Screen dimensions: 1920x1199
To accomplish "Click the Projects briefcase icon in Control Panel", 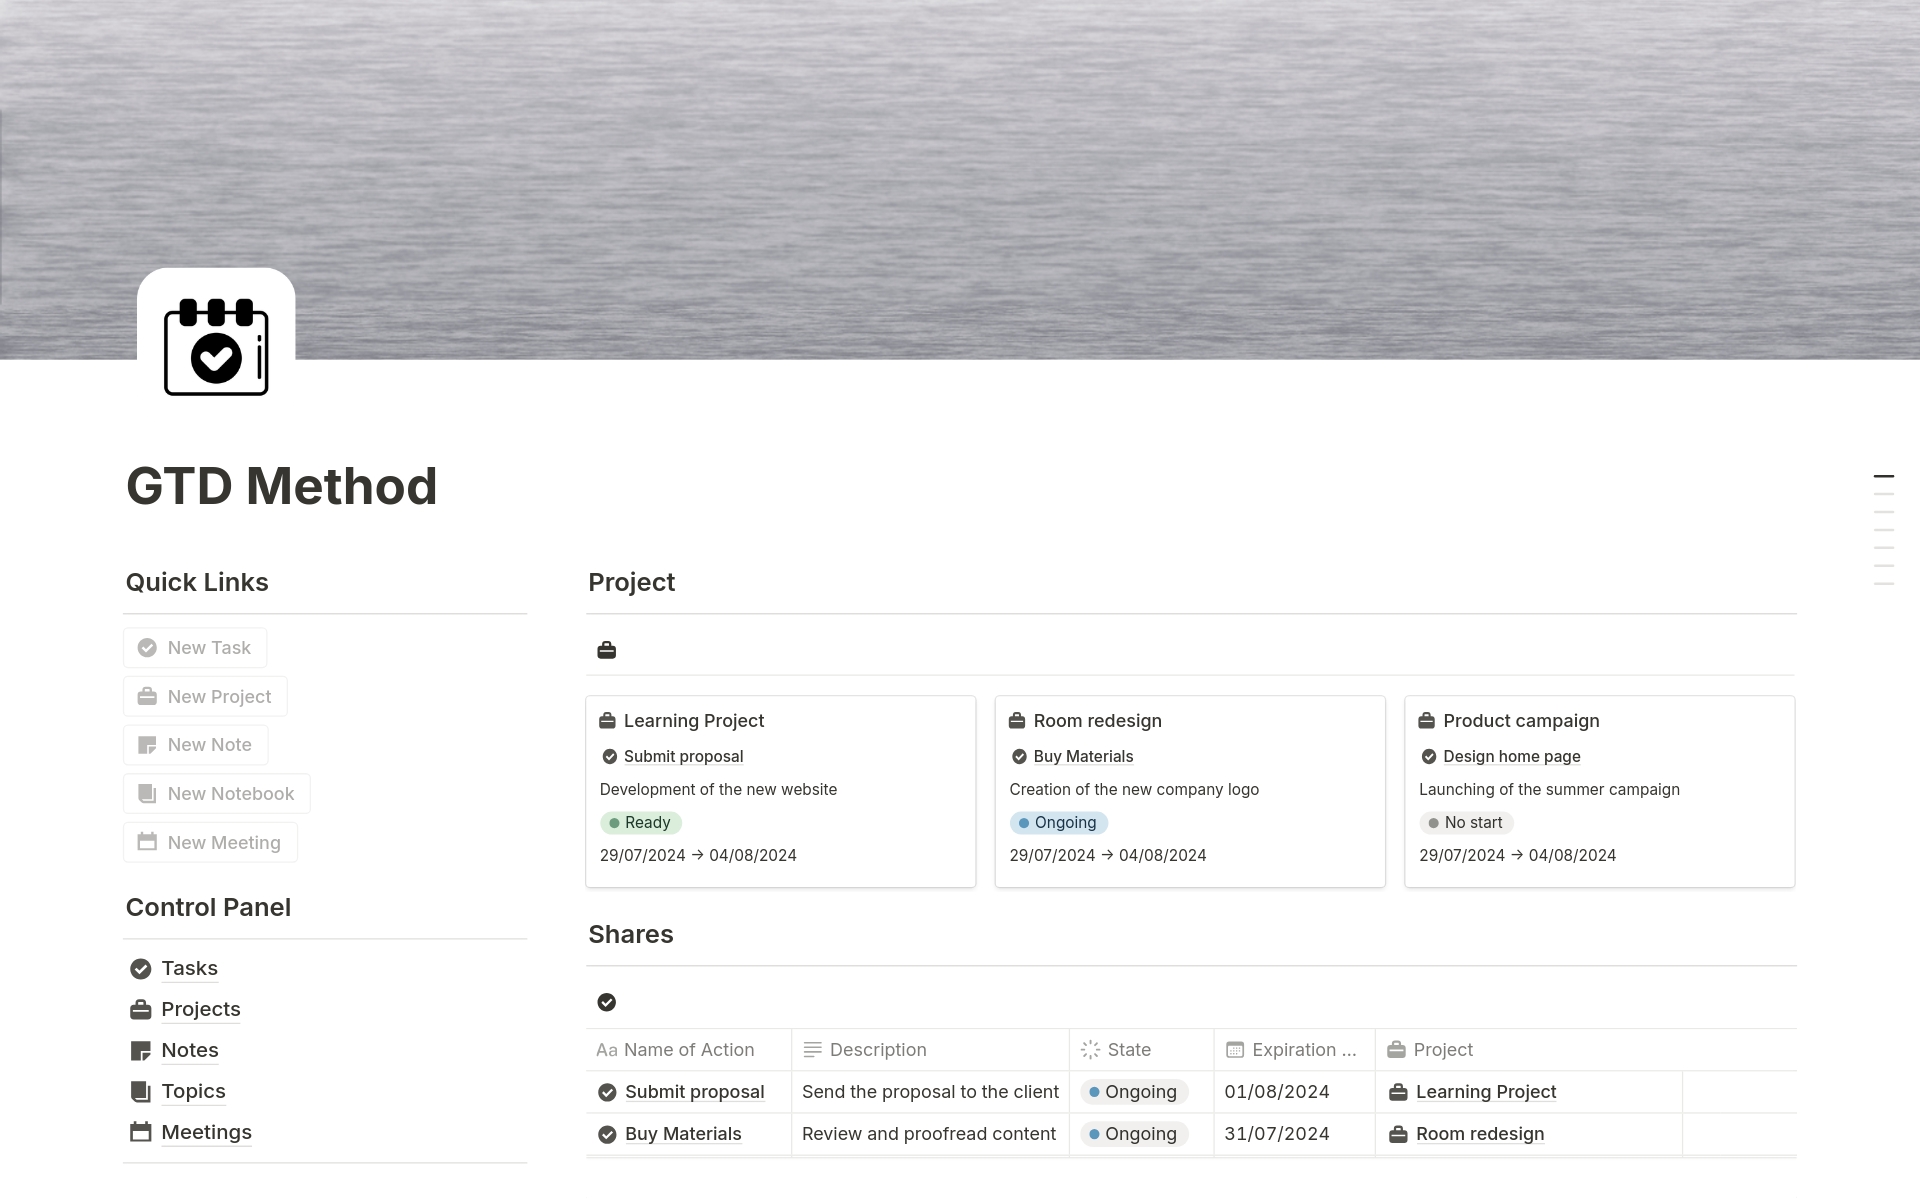I will (x=141, y=1010).
